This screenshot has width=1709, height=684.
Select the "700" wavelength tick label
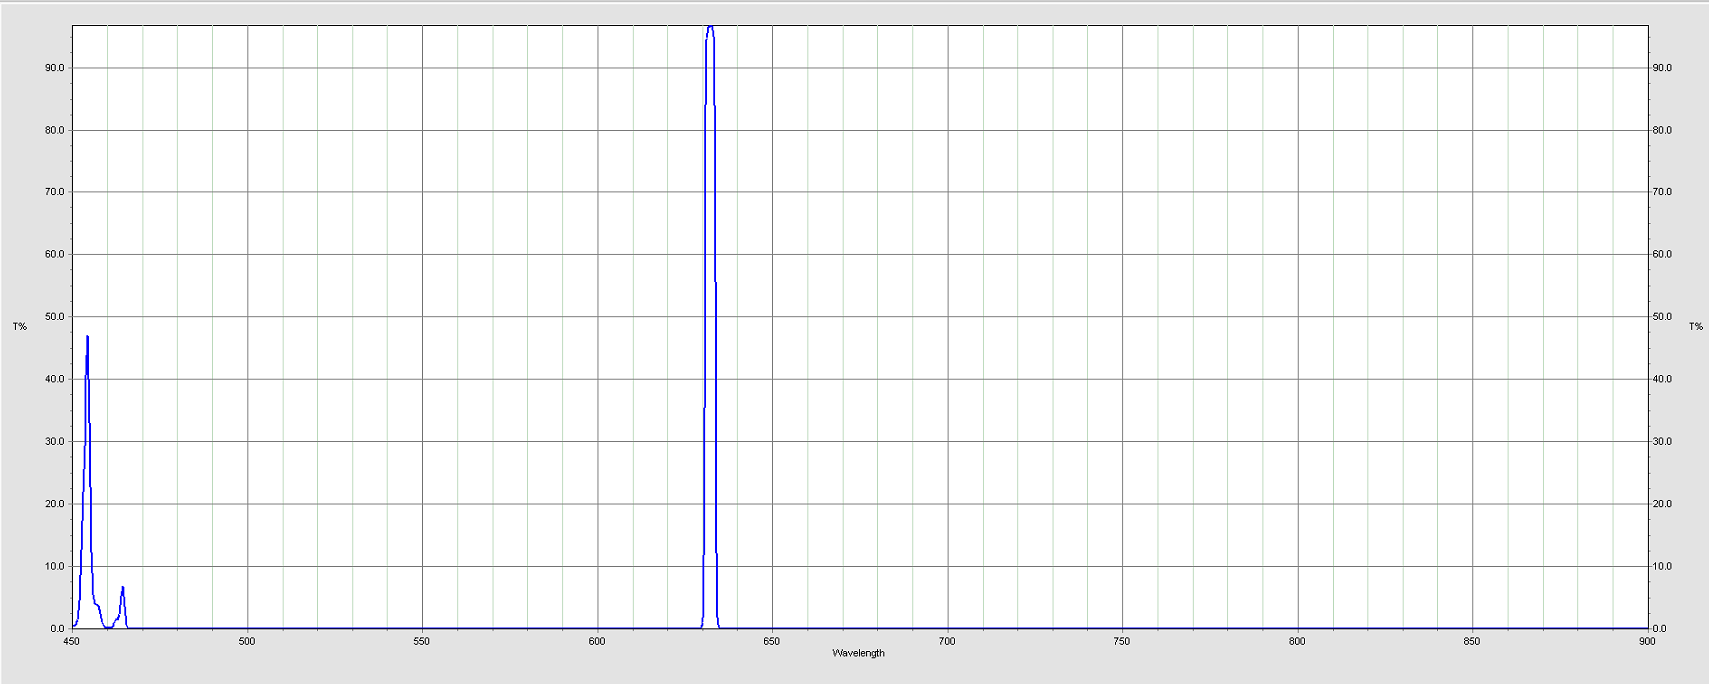[947, 641]
